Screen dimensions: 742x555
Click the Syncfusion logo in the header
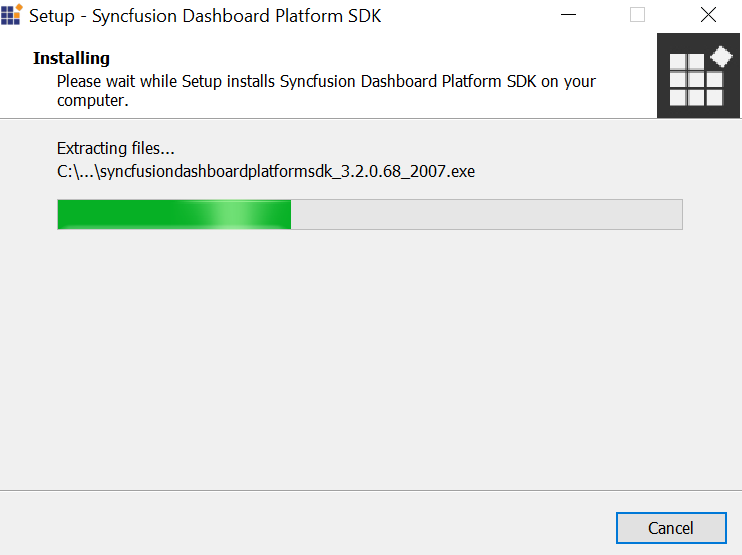pyautogui.click(x=698, y=76)
